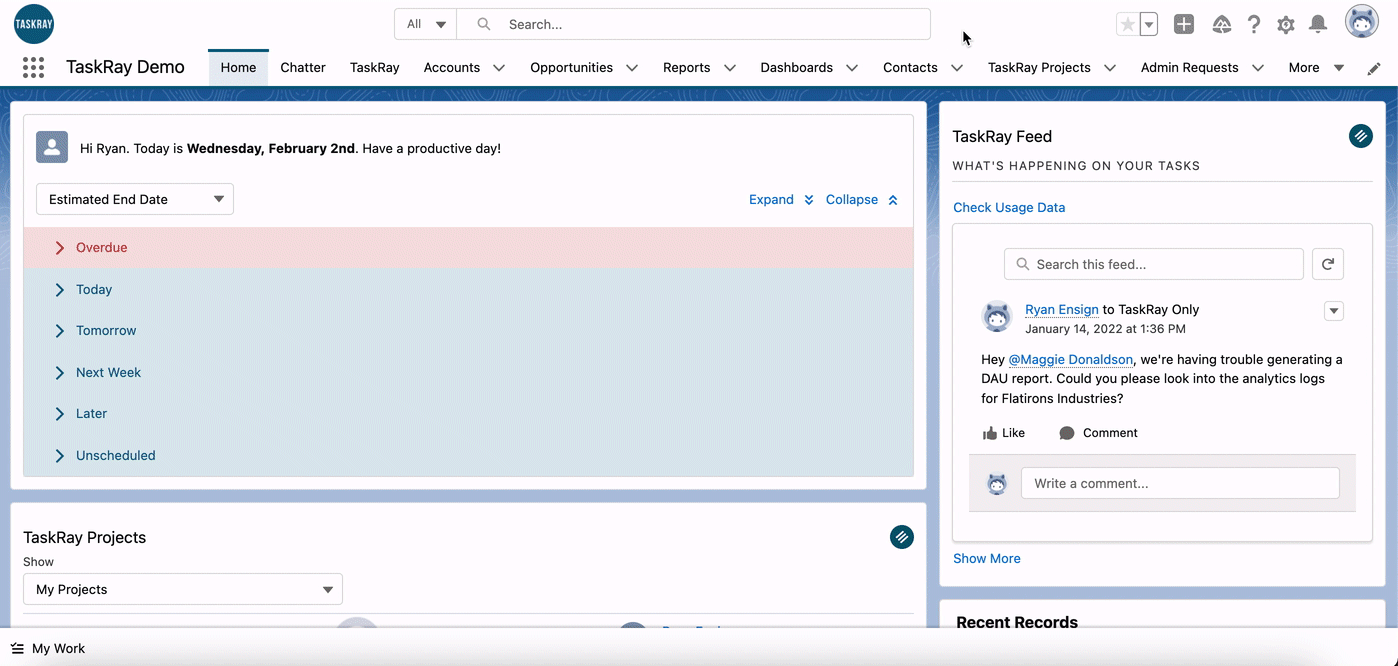Image resolution: width=1398 pixels, height=666 pixels.
Task: Open the Reports tab
Action: coord(686,67)
